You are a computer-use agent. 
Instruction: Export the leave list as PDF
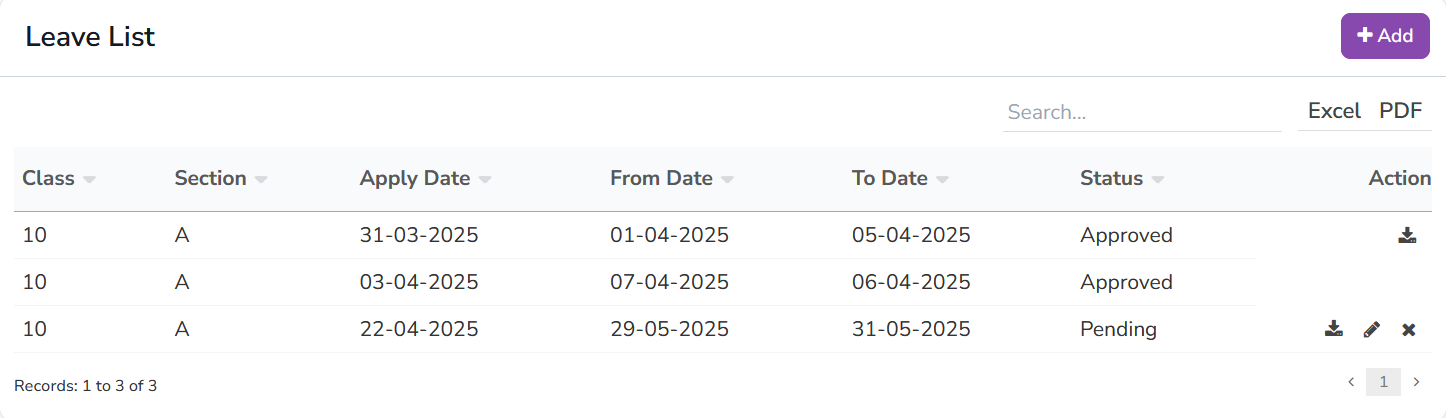pyautogui.click(x=1400, y=111)
